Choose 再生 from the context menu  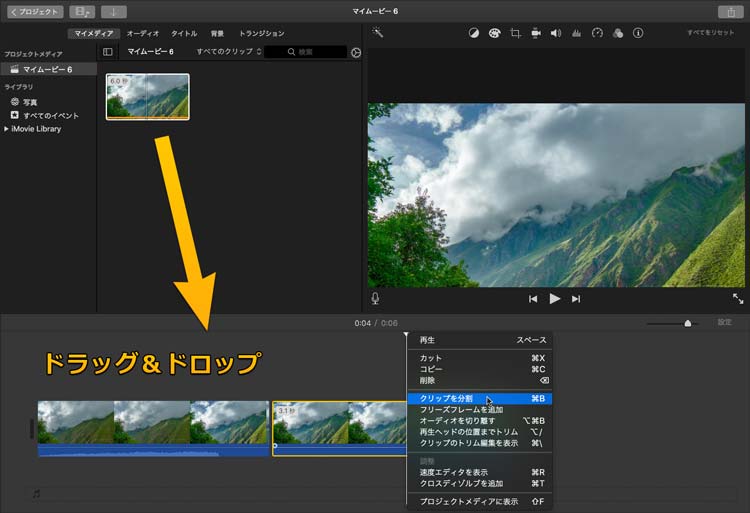coord(480,340)
